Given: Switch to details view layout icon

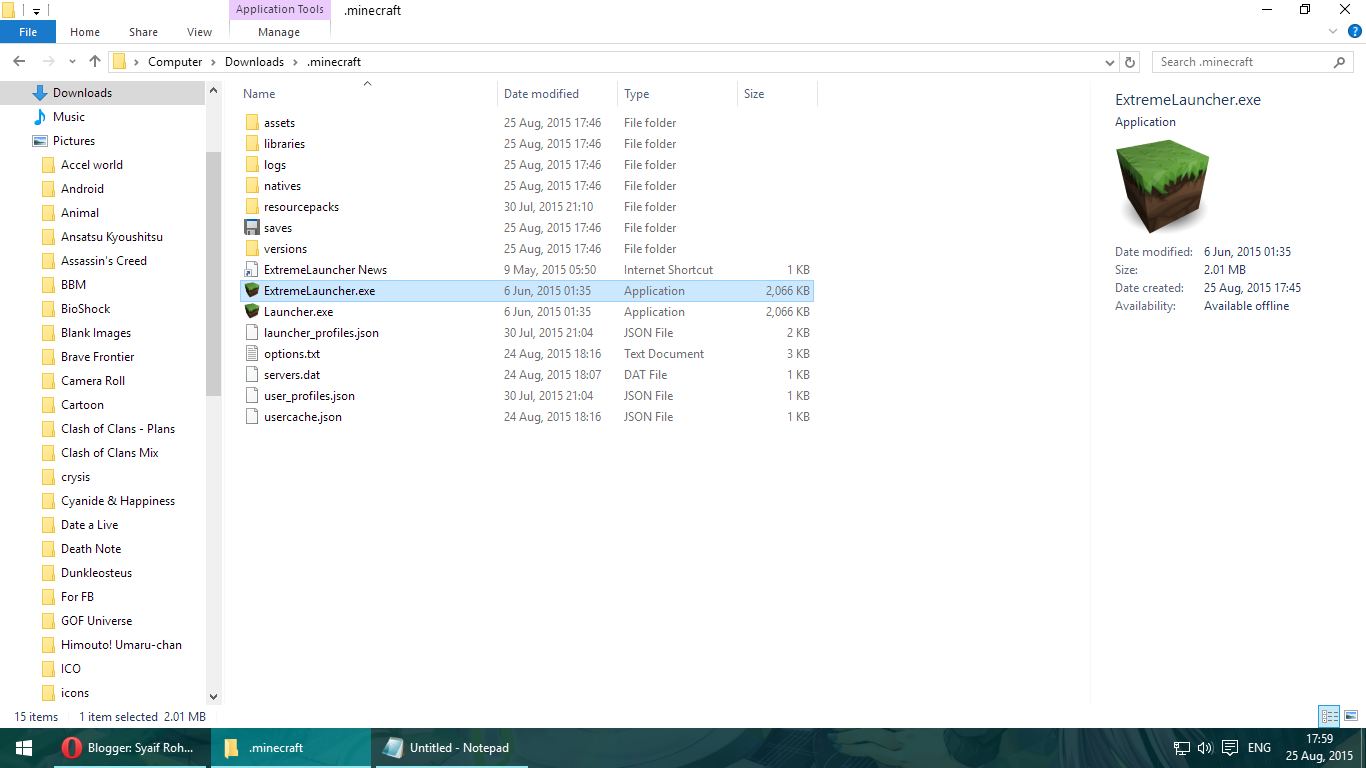Looking at the screenshot, I should (1329, 716).
